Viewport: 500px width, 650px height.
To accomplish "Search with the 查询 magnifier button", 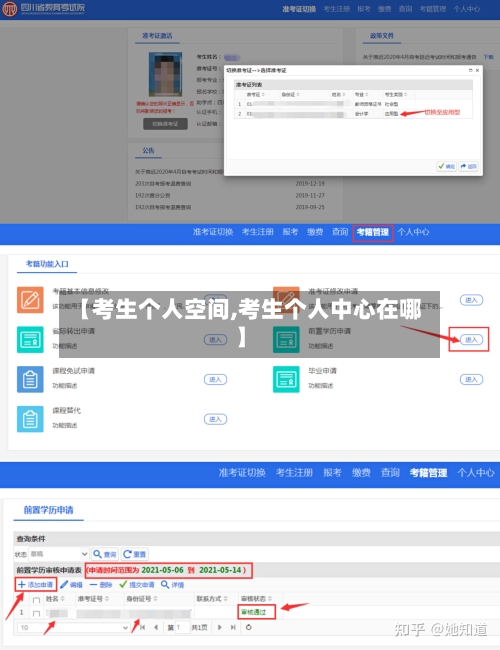I will (105, 554).
